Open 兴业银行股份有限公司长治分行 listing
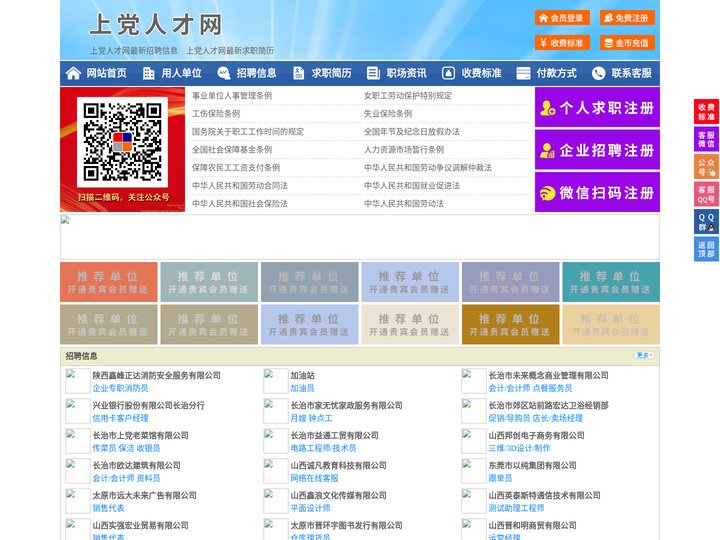This screenshot has height=540, width=720. pyautogui.click(x=148, y=405)
